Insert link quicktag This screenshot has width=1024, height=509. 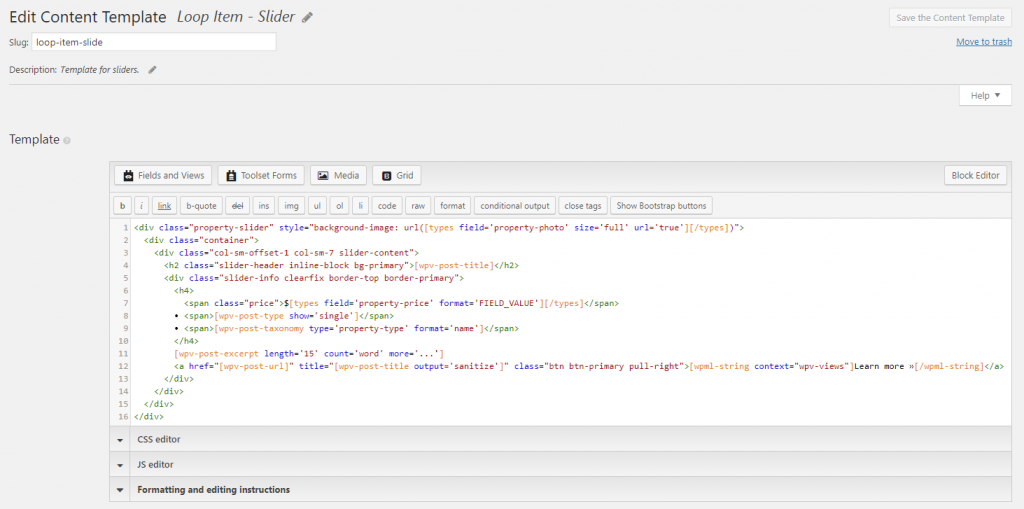tap(165, 205)
